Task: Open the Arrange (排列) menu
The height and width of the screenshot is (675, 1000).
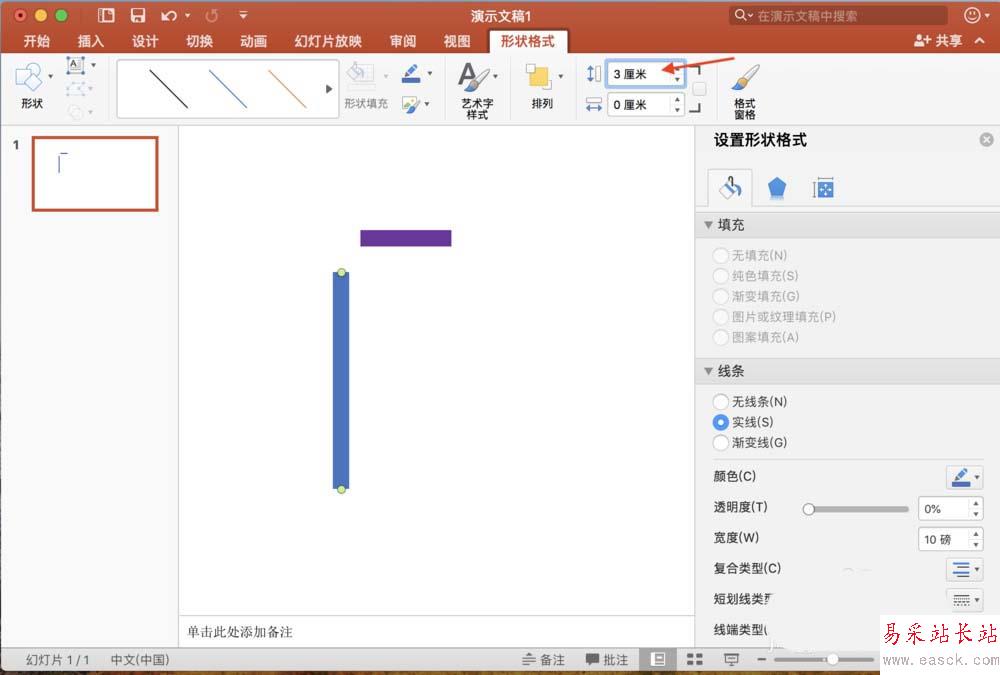Action: pyautogui.click(x=541, y=86)
